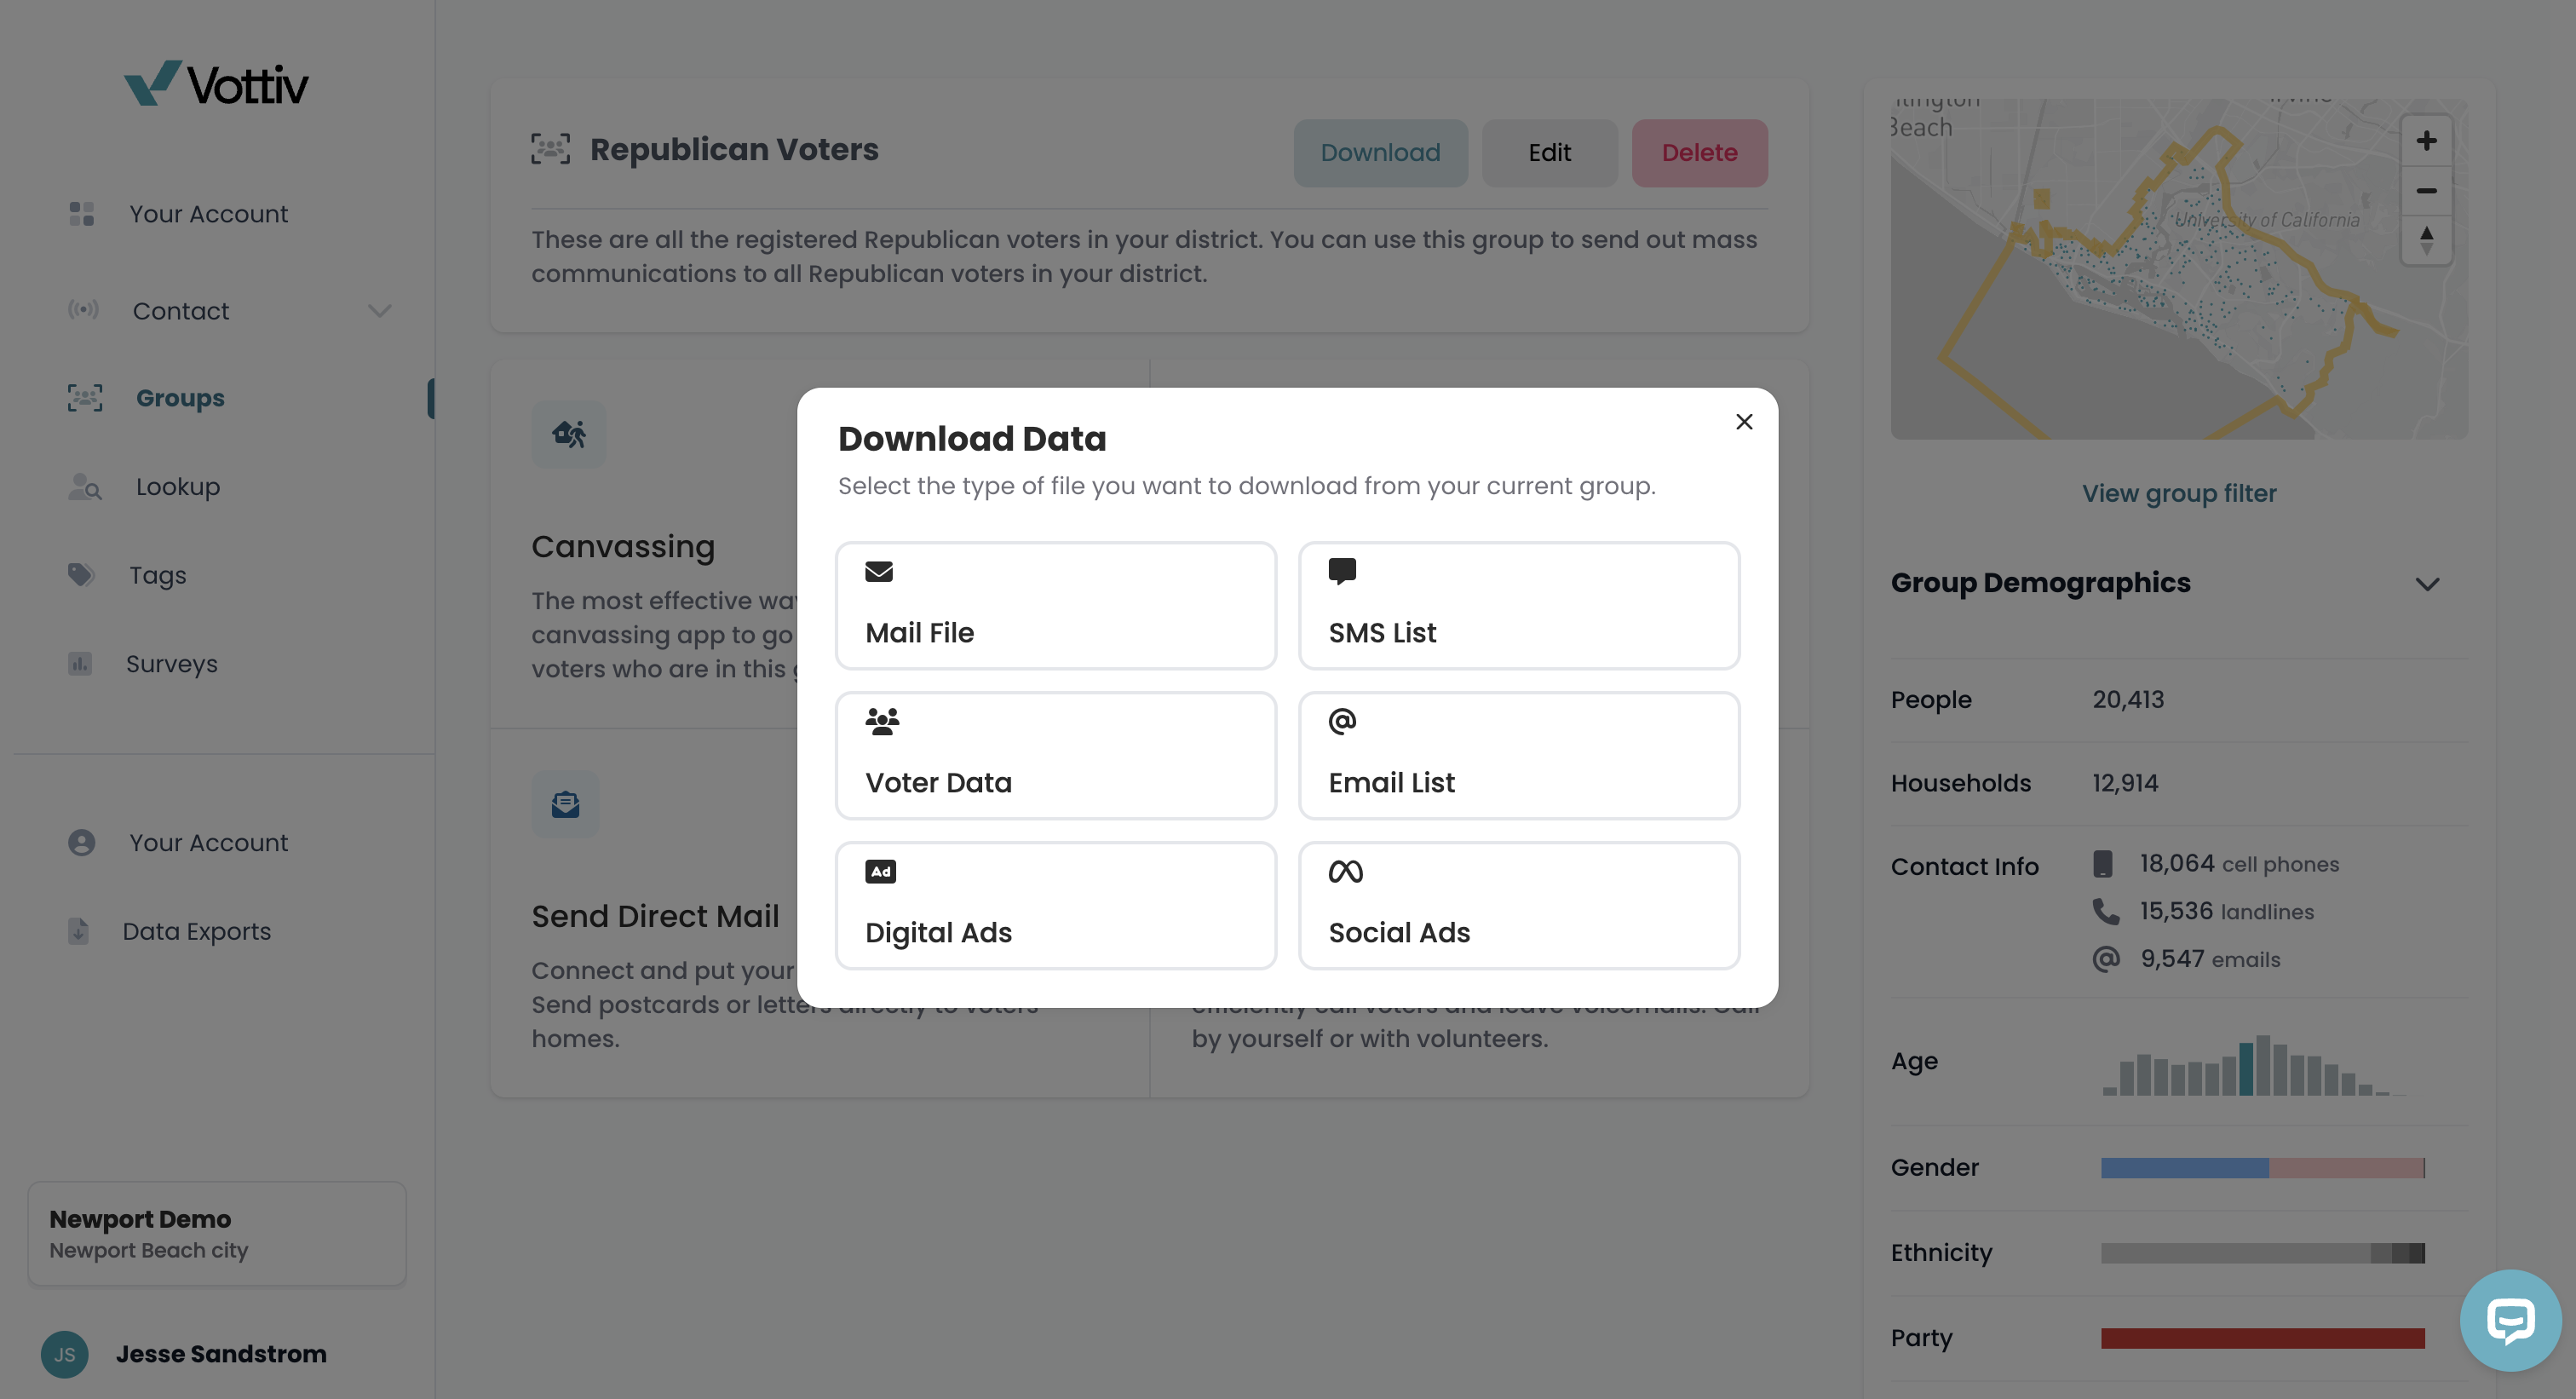Click the Tags icon in the sidebar
The image size is (2576, 1399).
[x=81, y=575]
